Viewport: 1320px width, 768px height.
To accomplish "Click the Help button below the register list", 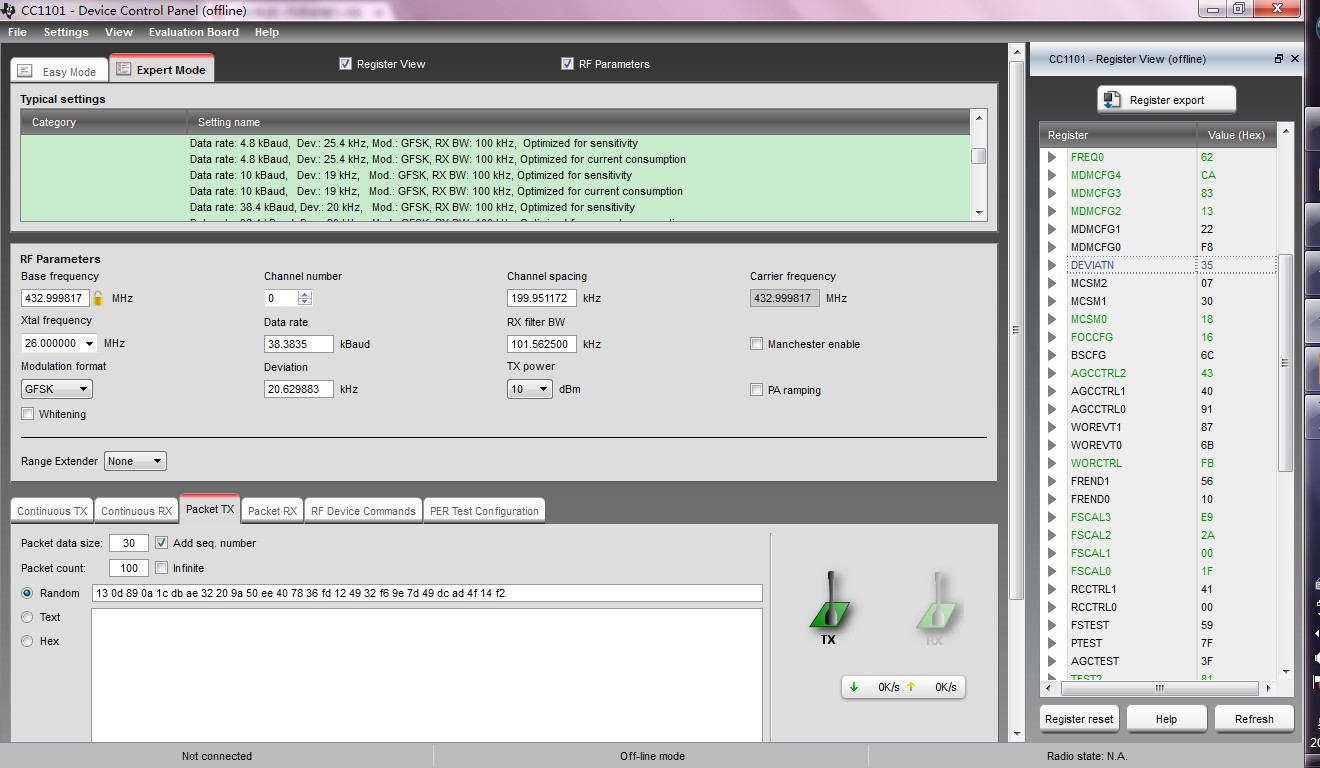I will (1166, 719).
